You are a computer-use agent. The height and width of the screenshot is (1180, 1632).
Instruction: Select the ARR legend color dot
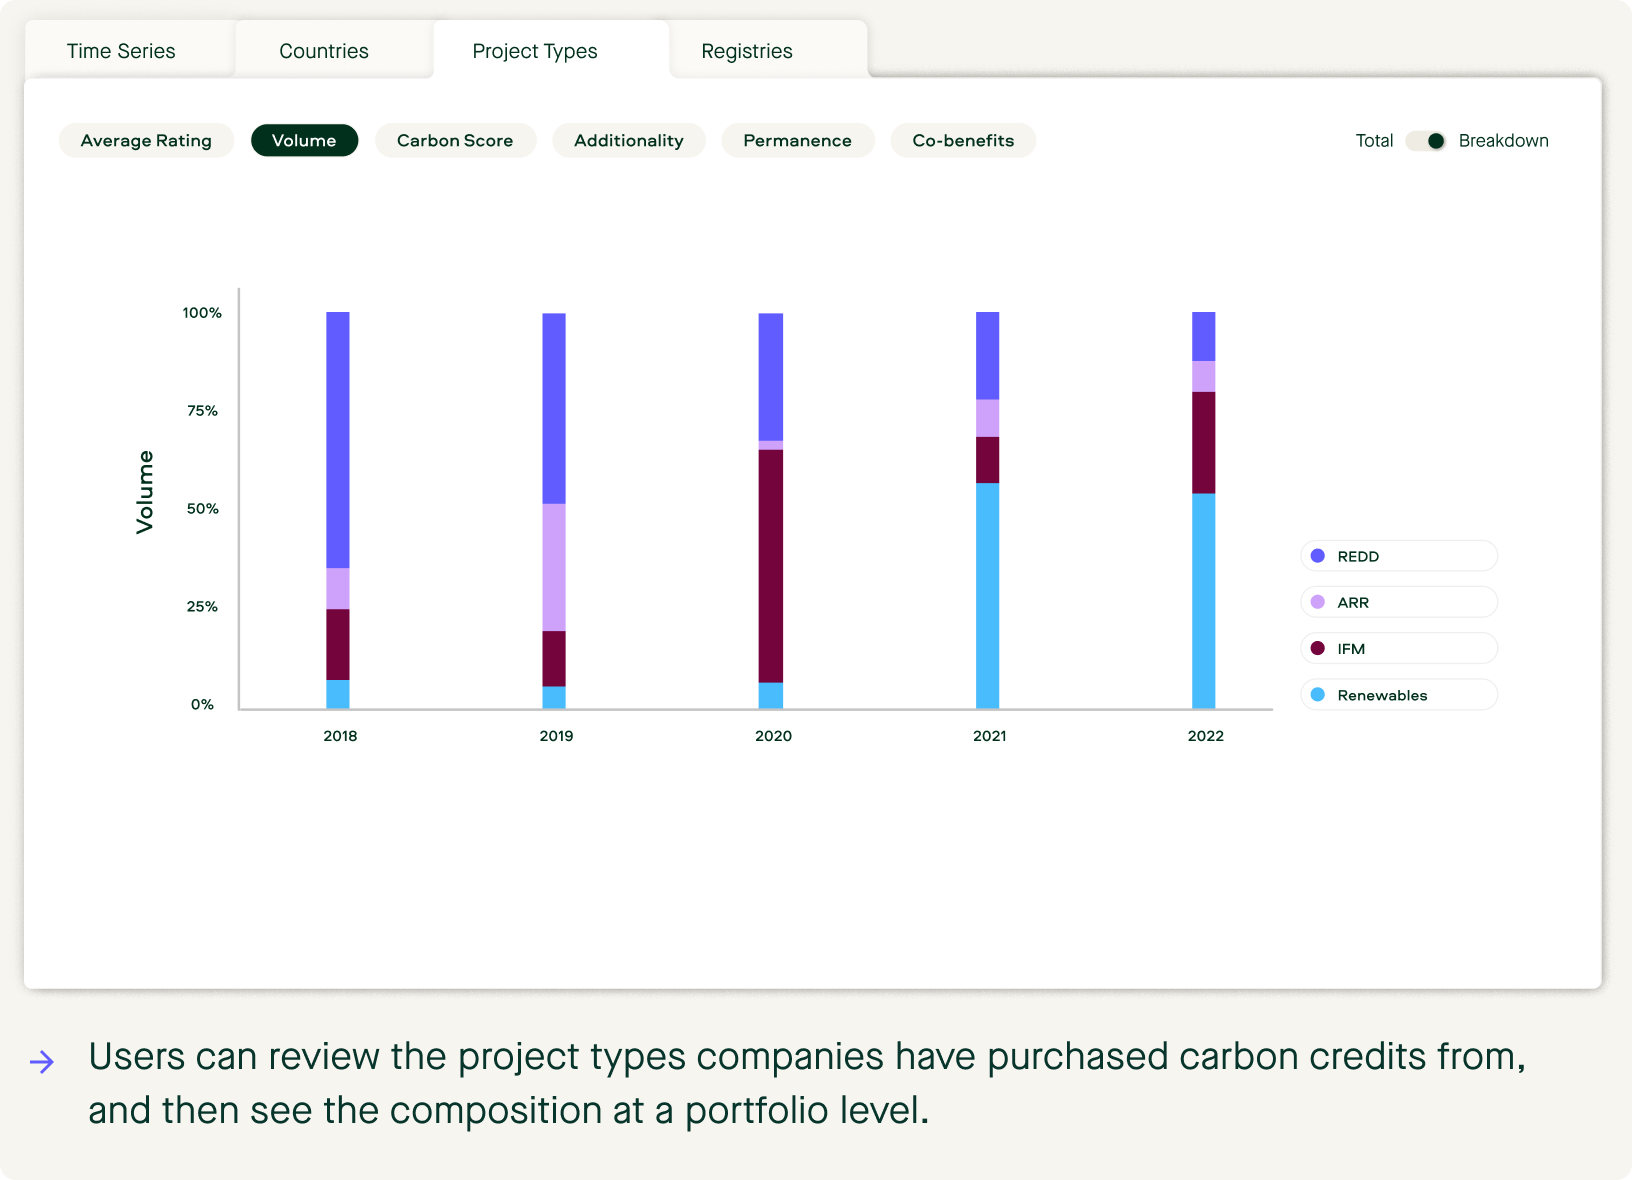(x=1318, y=602)
